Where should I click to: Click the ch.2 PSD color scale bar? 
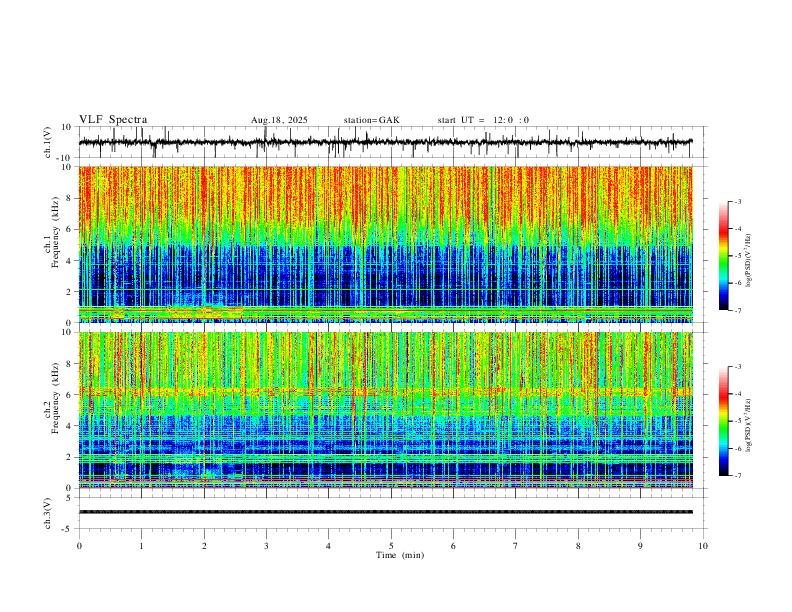[x=723, y=421]
